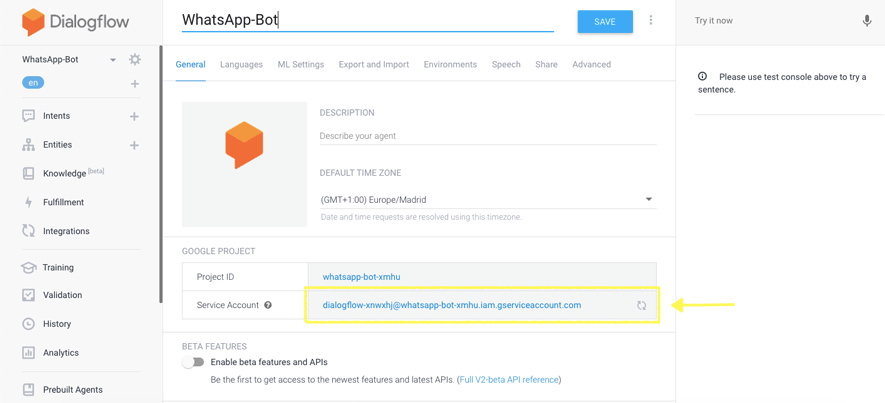Open Knowledge beta section
Screen dimensions: 885x403
(73, 173)
